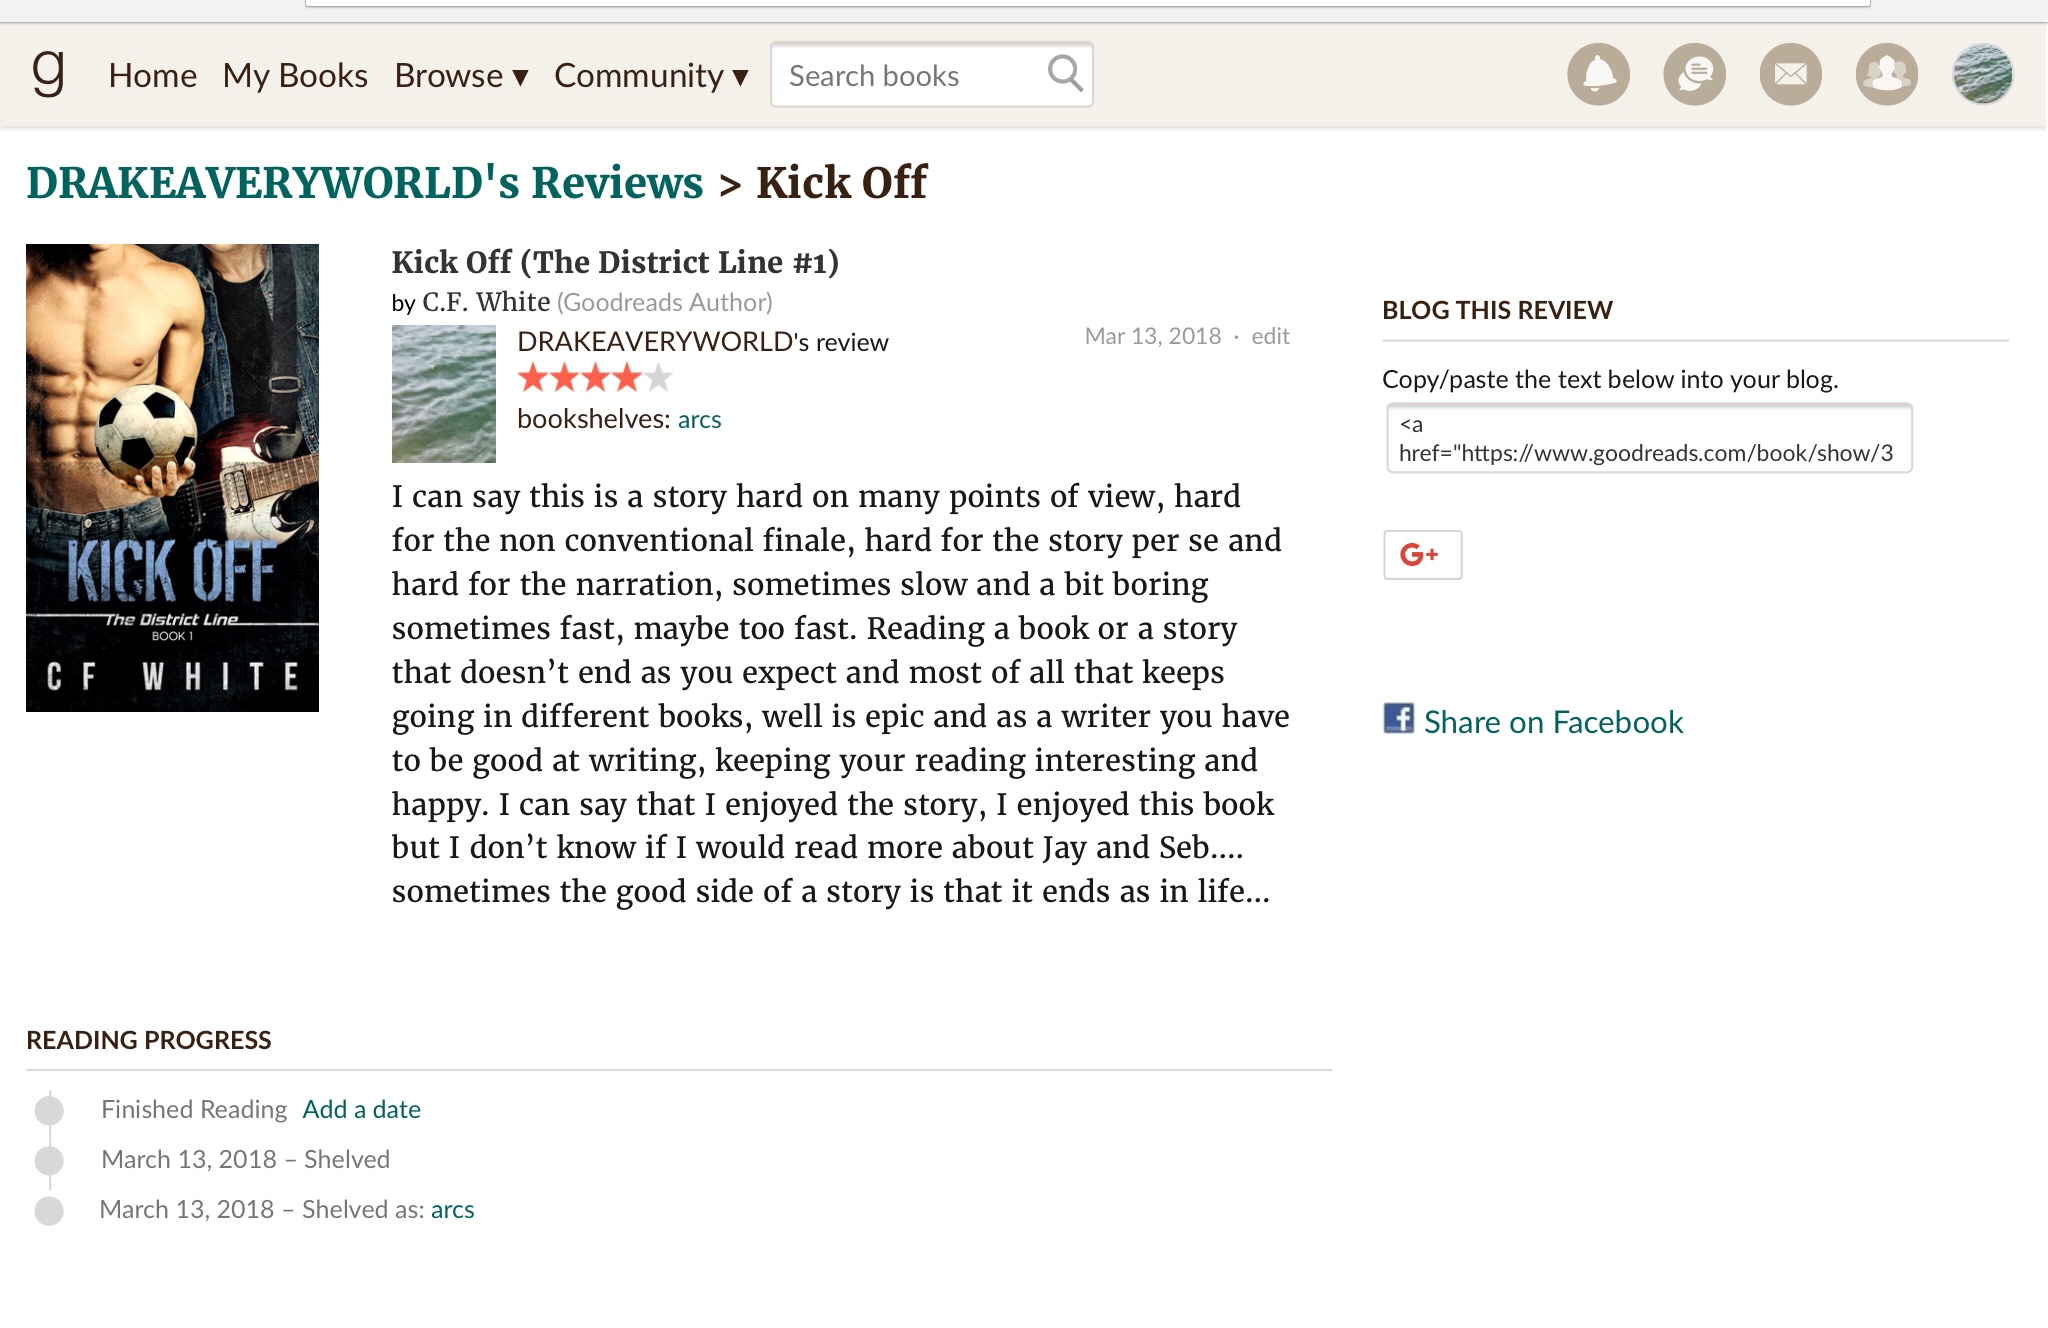This screenshot has height=1328, width=2048.
Task: Open the messages envelope icon
Action: click(1790, 74)
